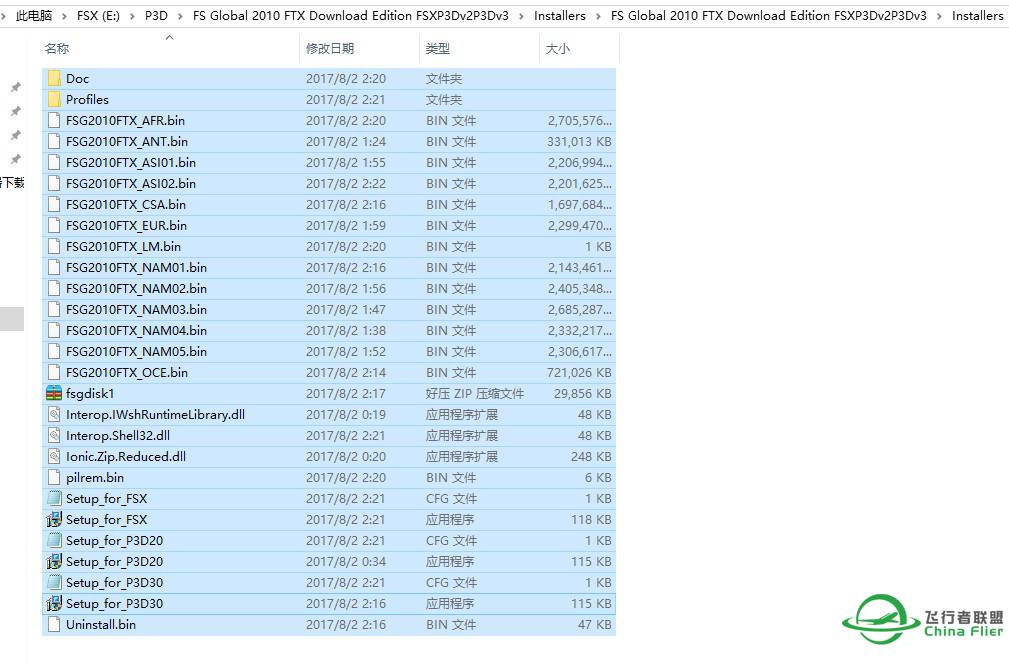Click the FSG2010FTX_NAM03.bin file icon

click(x=54, y=310)
